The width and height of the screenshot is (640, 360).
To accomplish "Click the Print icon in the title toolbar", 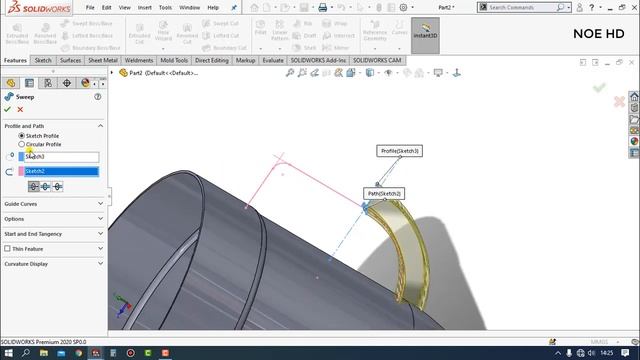I will [322, 7].
